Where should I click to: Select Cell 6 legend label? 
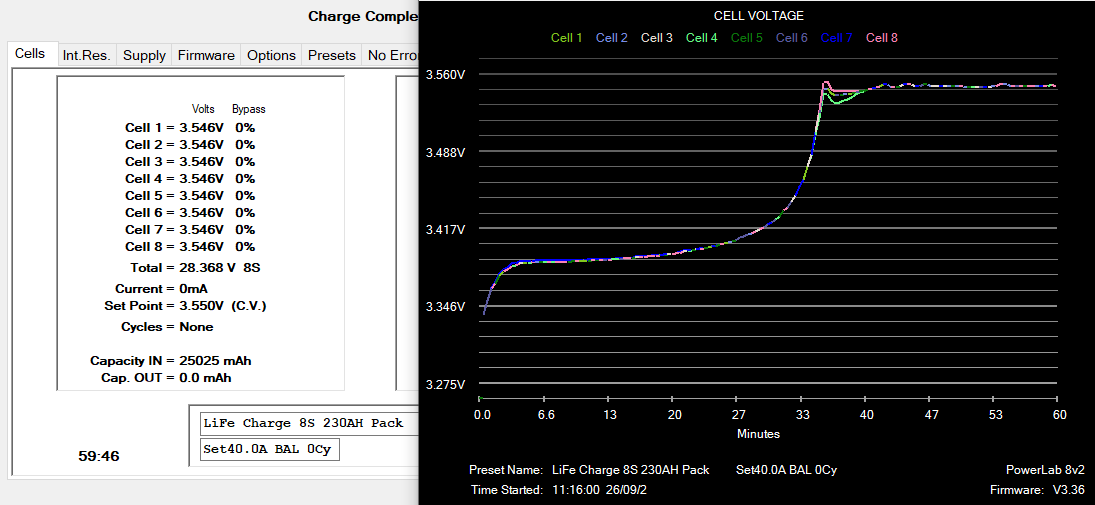click(x=791, y=38)
